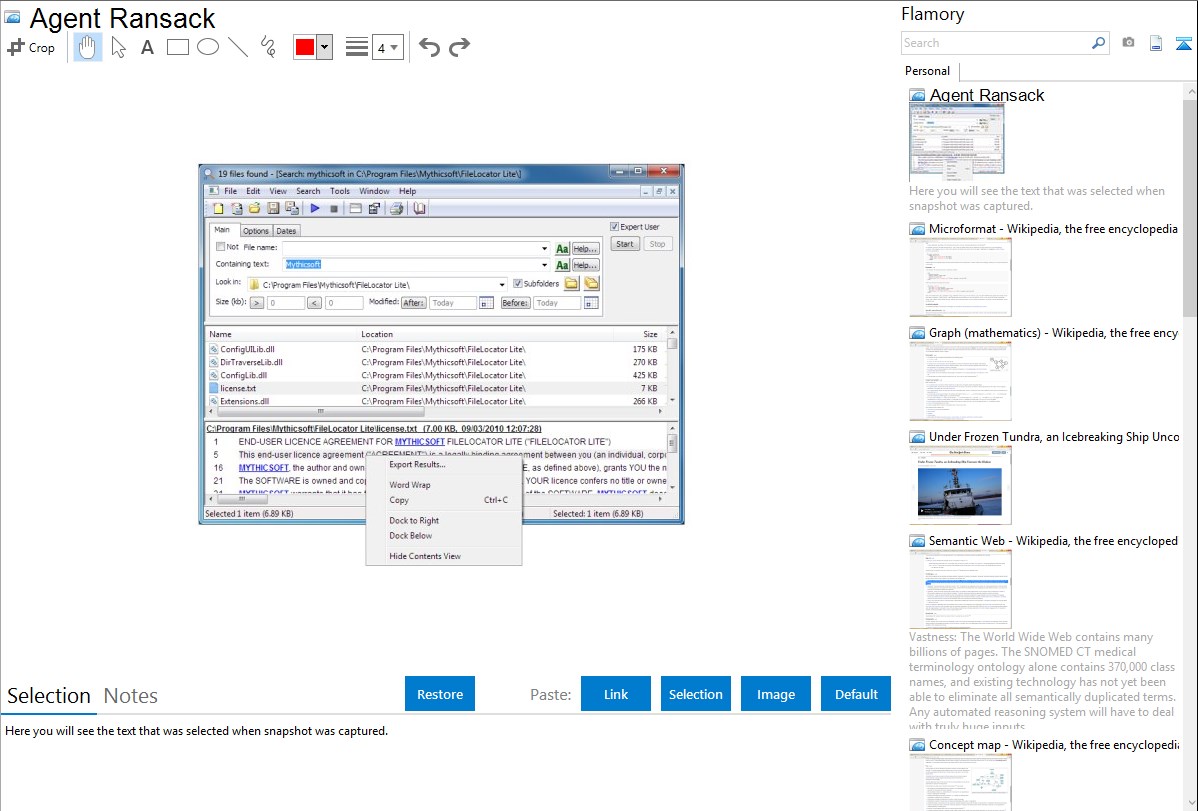This screenshot has width=1198, height=811.
Task: Click the open folder icon in Agent Ransack toolbar
Action: coord(254,208)
